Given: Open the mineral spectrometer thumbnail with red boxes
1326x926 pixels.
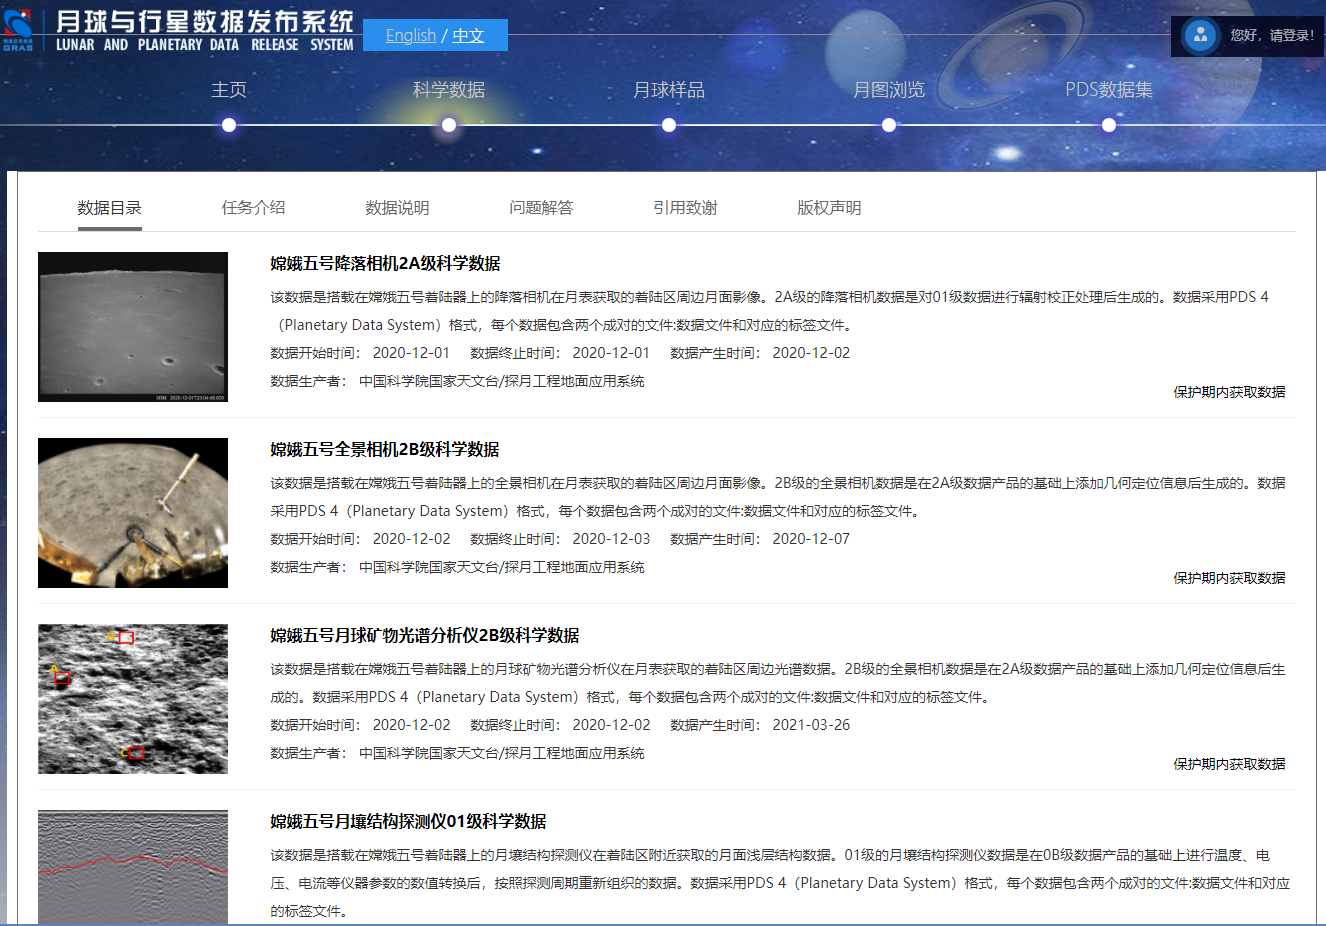Looking at the screenshot, I should [133, 699].
